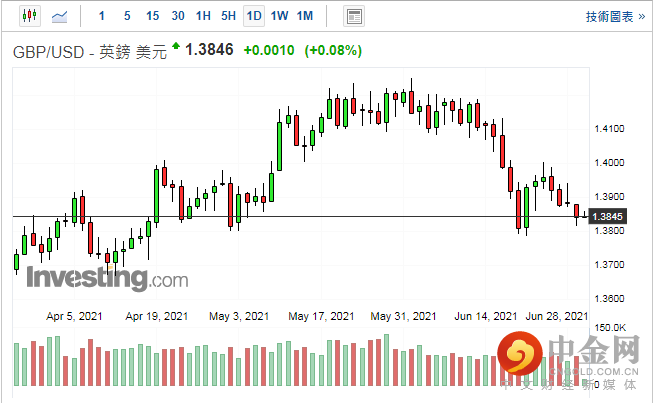Click the 1.4000 price axis level
Viewport: 654px width, 403px height.
[609, 162]
